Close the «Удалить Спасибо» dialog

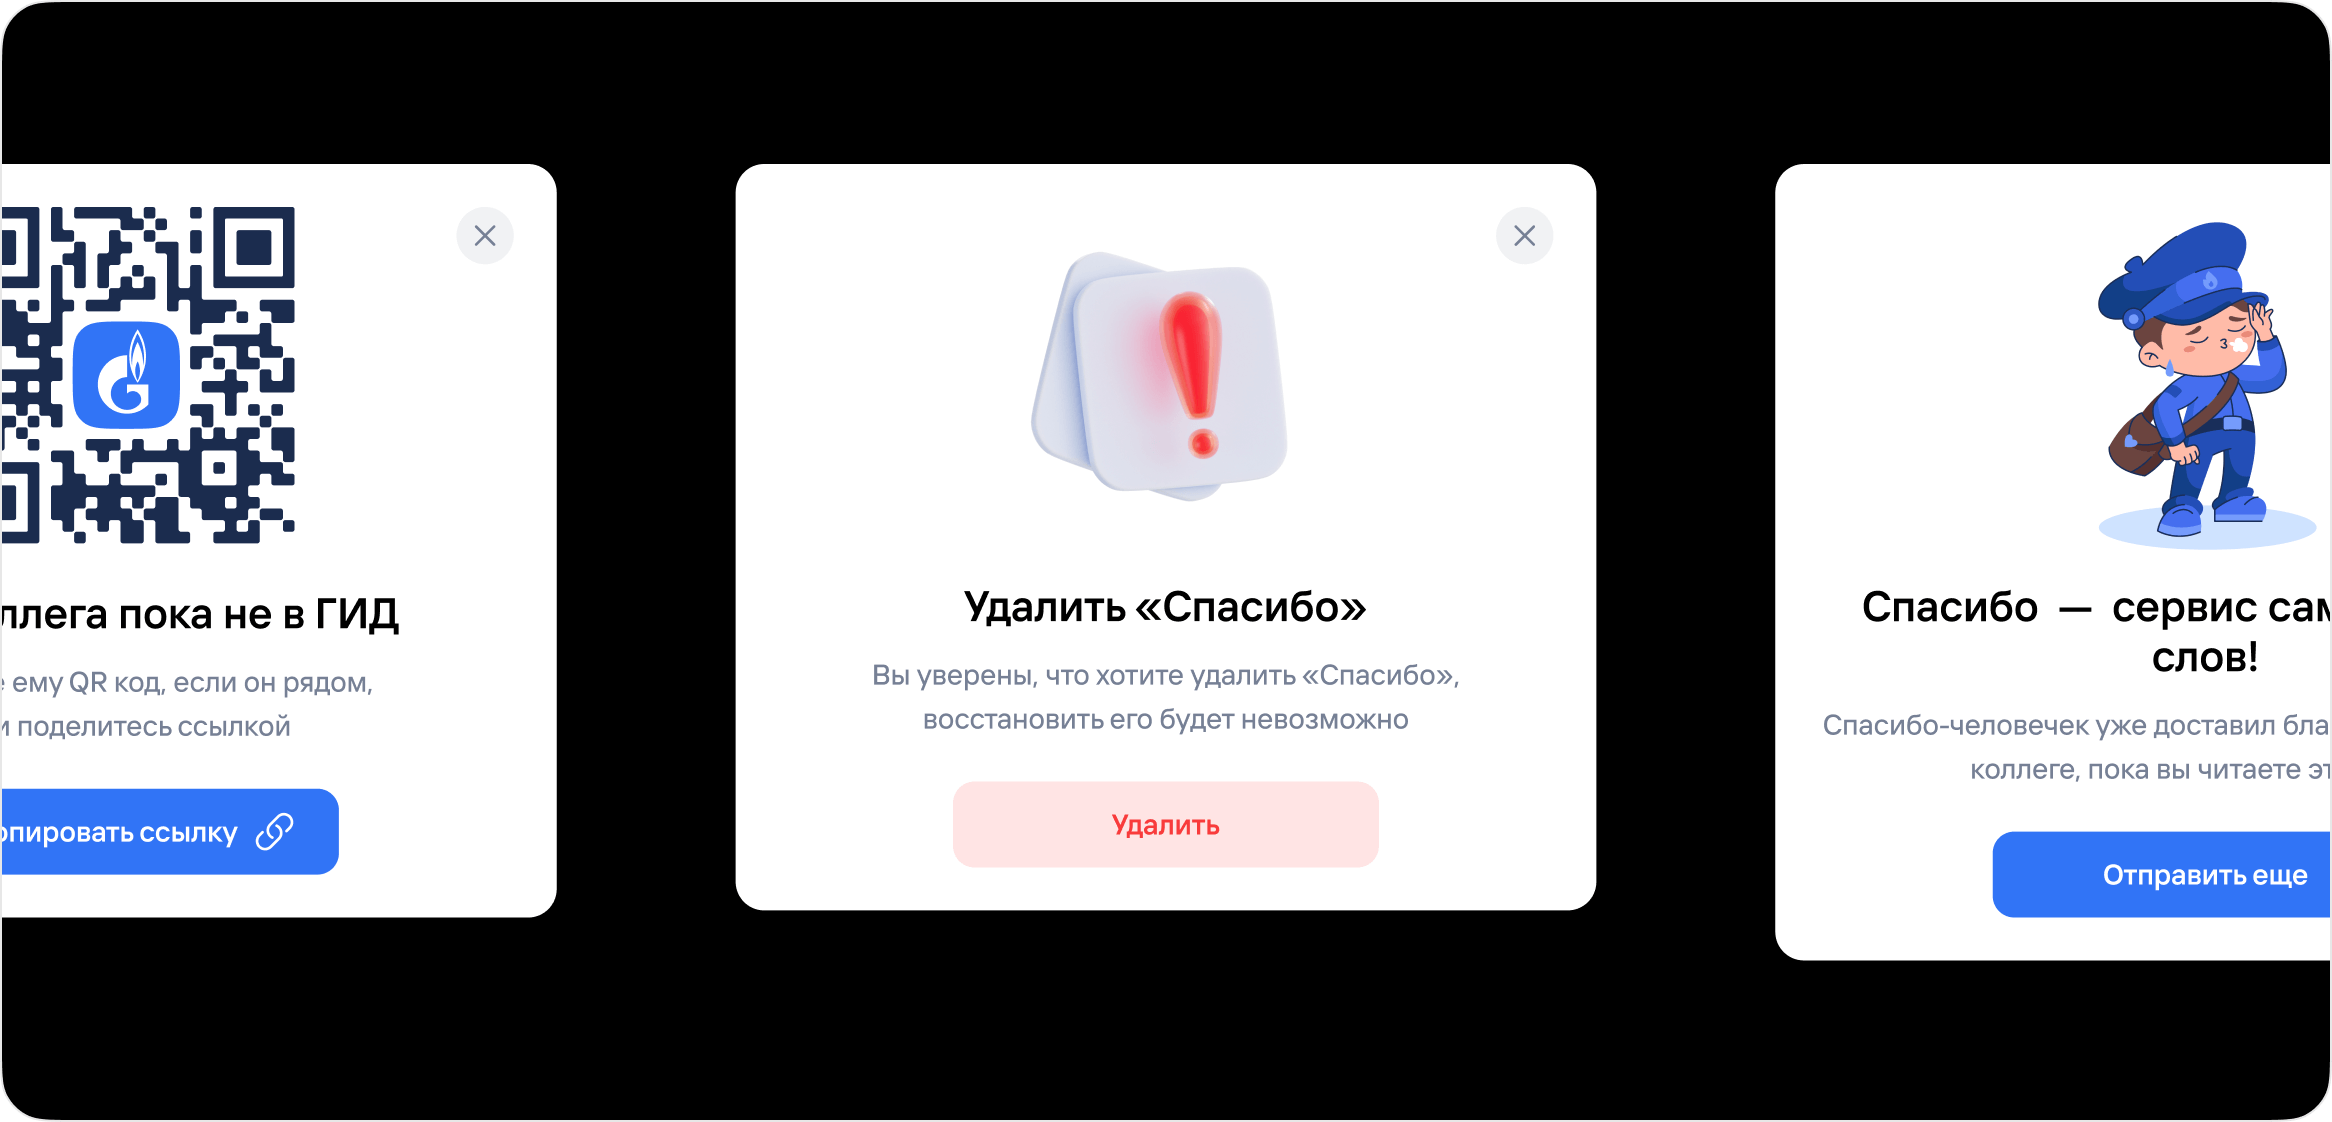click(x=1524, y=236)
